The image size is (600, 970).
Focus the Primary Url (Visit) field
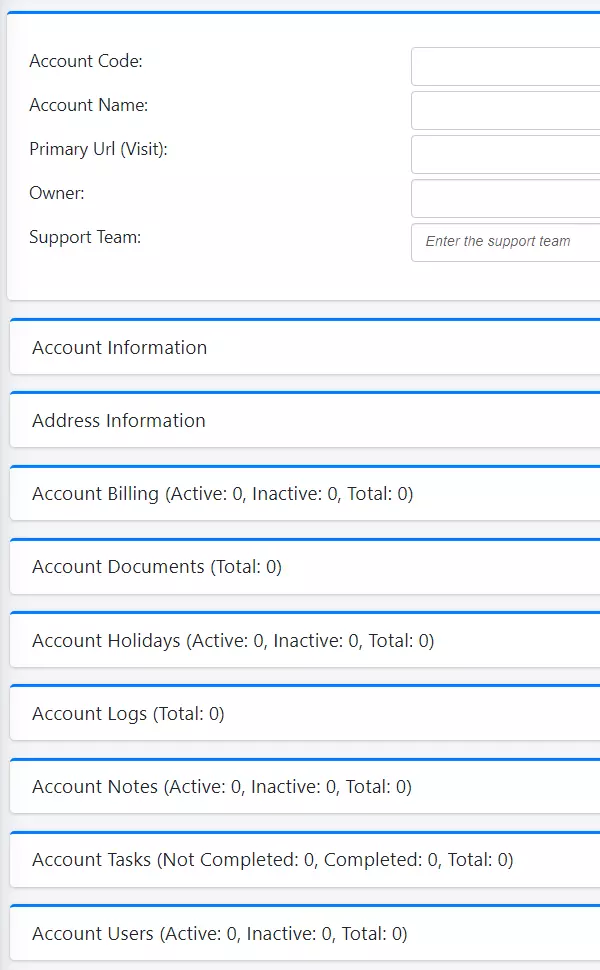pos(506,154)
